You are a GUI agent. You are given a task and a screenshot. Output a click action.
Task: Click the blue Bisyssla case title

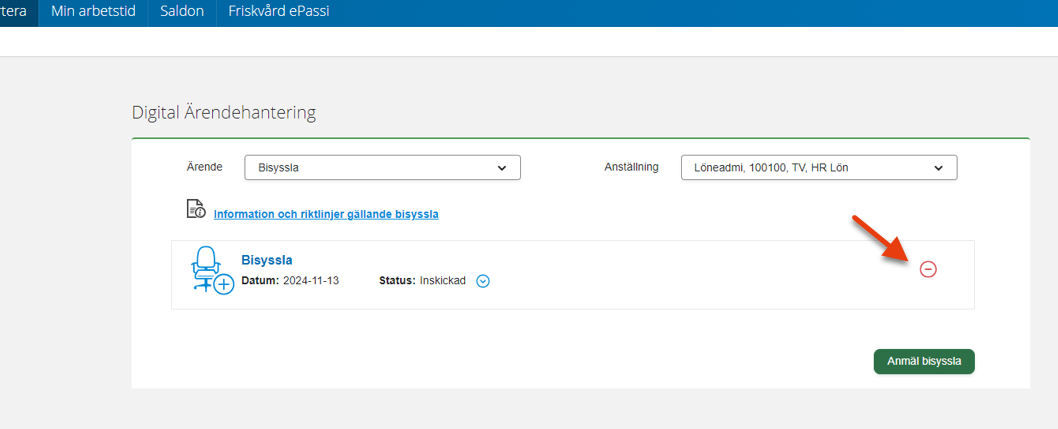tap(267, 260)
